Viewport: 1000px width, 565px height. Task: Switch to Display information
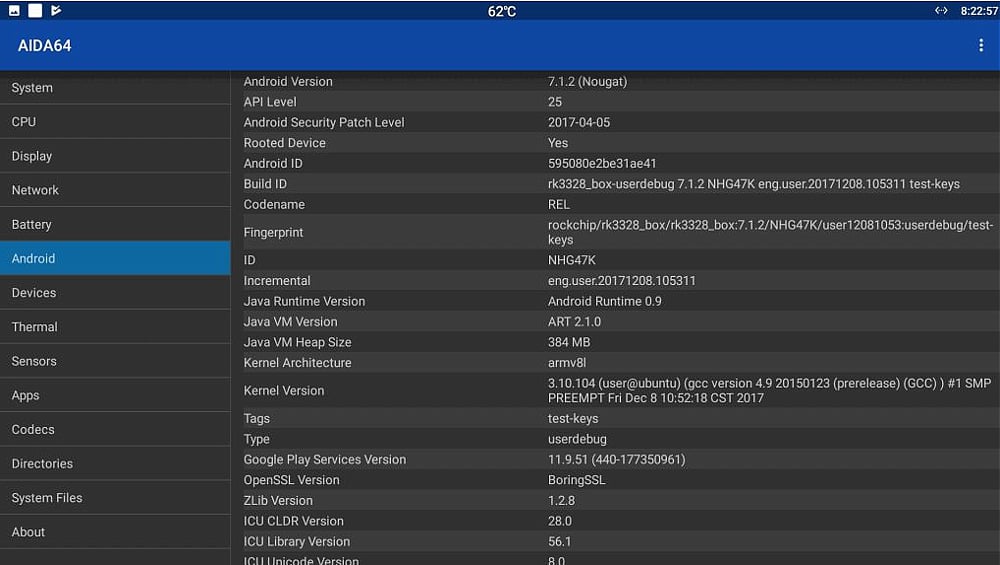pyautogui.click(x=115, y=156)
